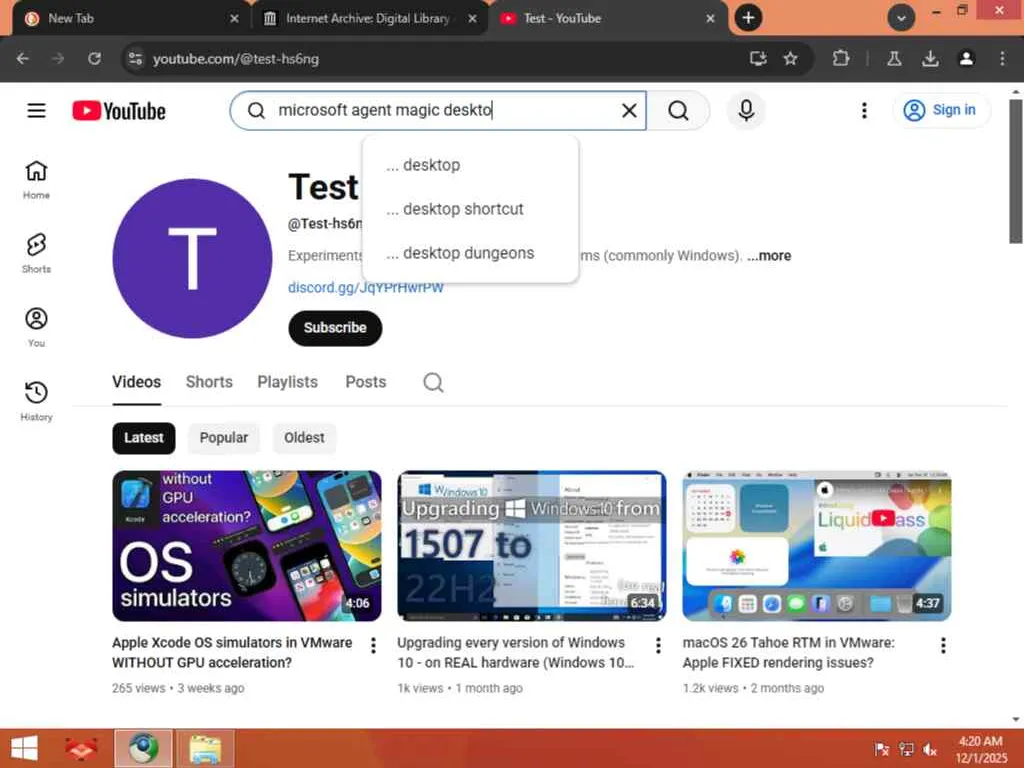Open the network tray icon

click(x=906, y=749)
